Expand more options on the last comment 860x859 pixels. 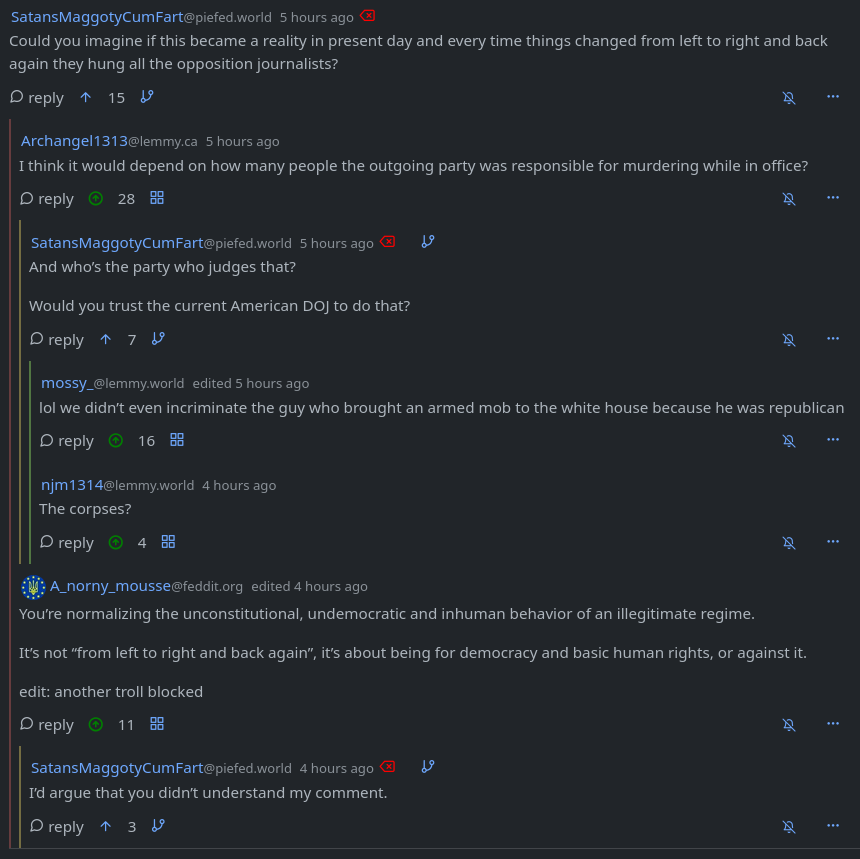click(x=833, y=826)
